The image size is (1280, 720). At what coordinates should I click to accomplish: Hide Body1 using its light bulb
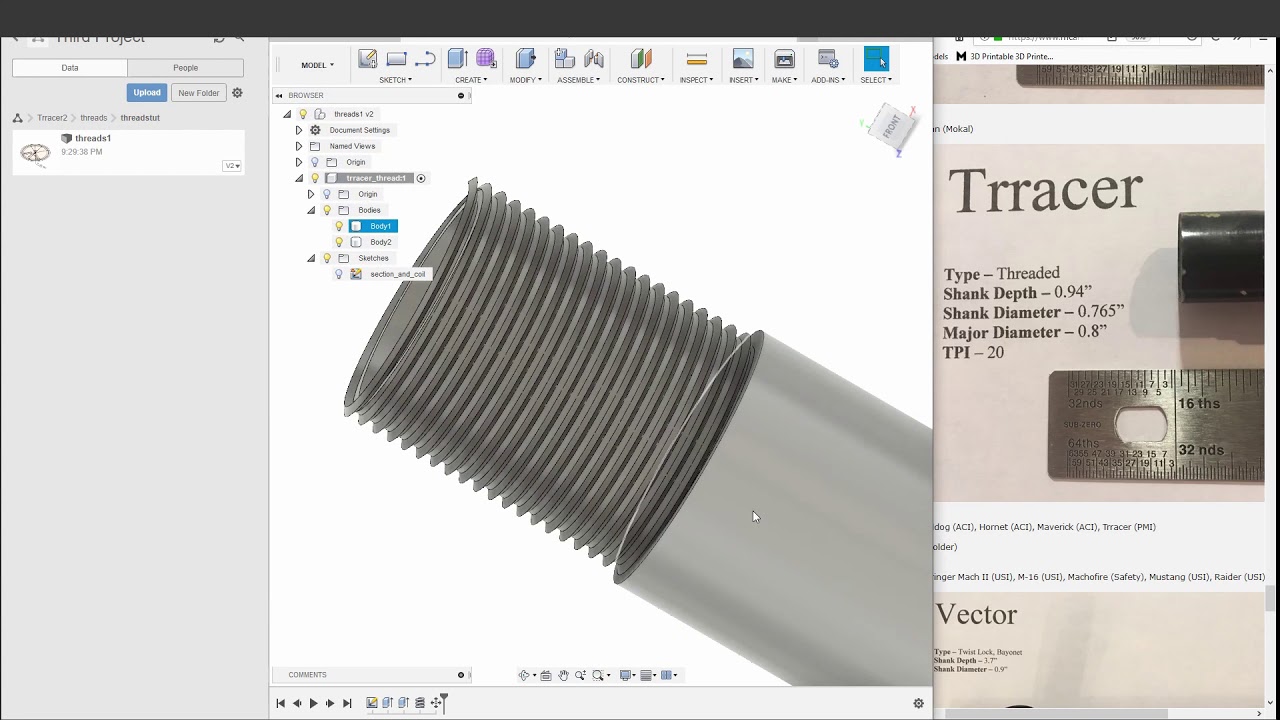click(x=339, y=226)
